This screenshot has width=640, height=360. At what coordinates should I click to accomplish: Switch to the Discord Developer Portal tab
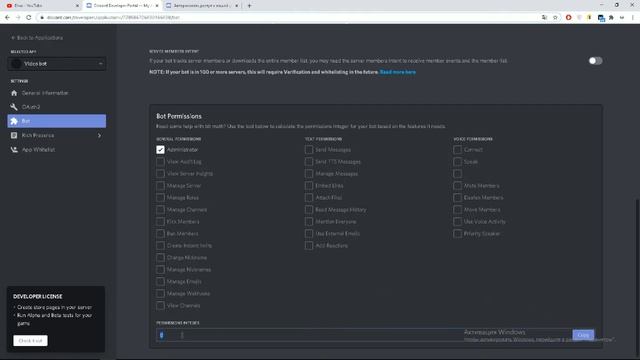(122, 6)
